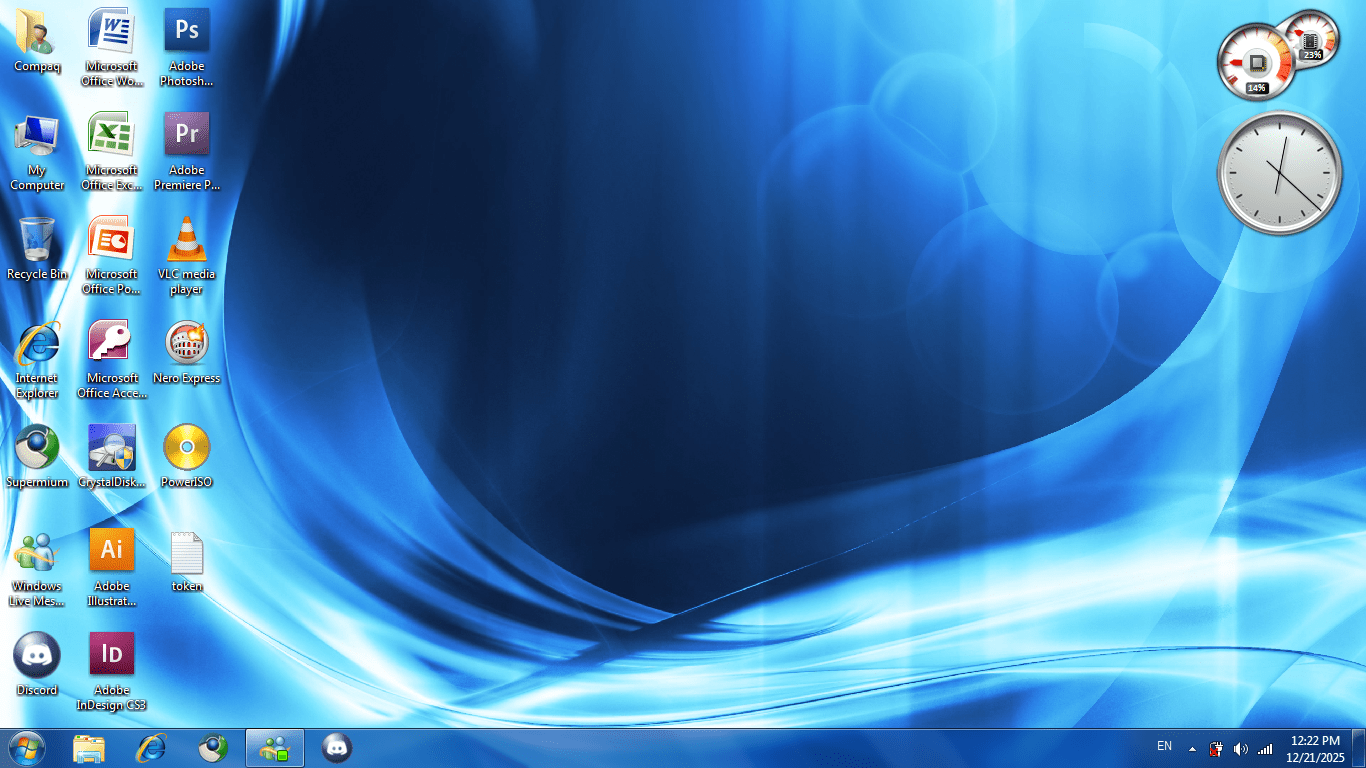
Task: Open Adobe InDesign CS3
Action: pos(111,656)
